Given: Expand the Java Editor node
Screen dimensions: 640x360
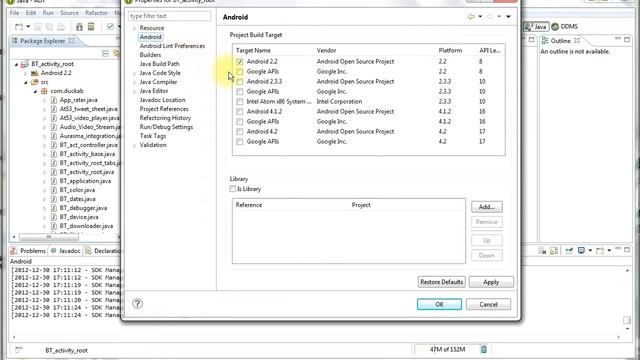Looking at the screenshot, I should [134, 91].
